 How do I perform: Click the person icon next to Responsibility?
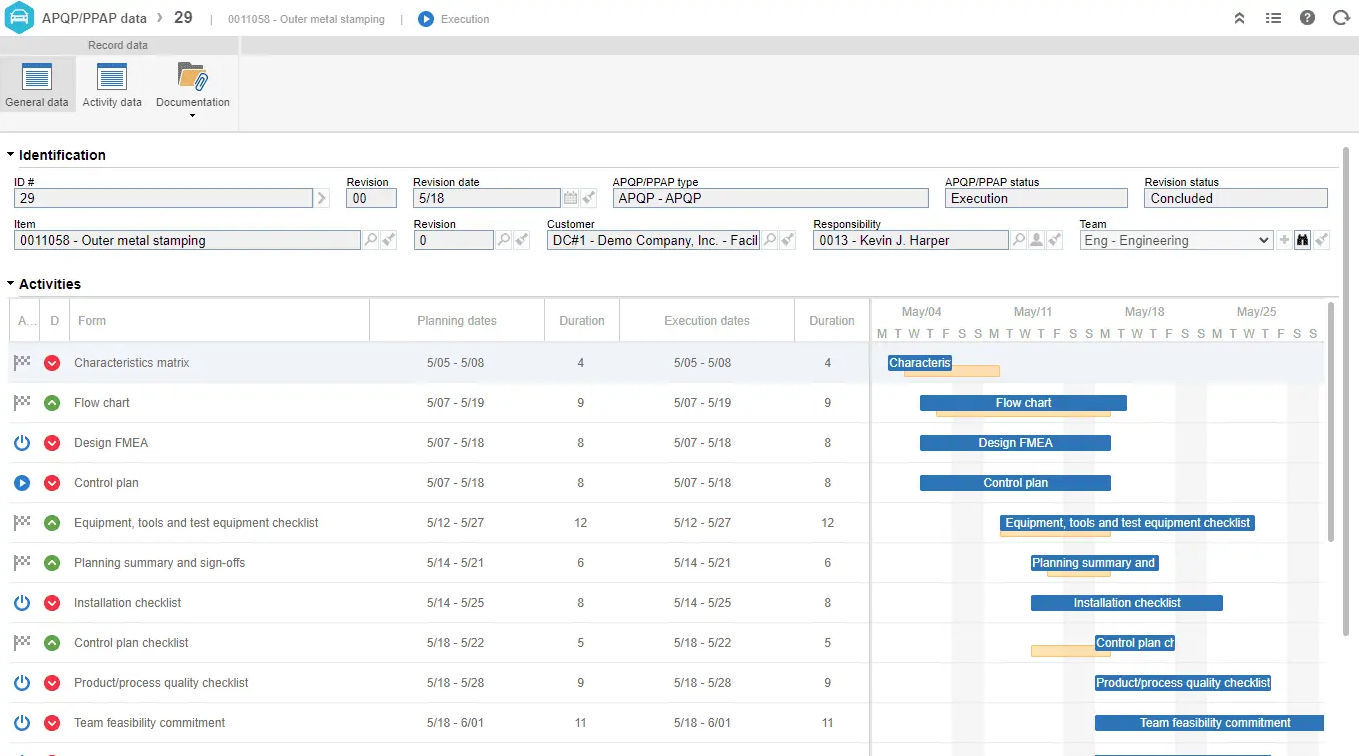pyautogui.click(x=1037, y=240)
